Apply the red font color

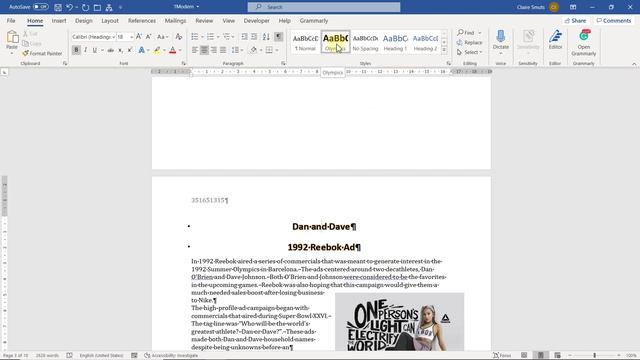click(173, 50)
